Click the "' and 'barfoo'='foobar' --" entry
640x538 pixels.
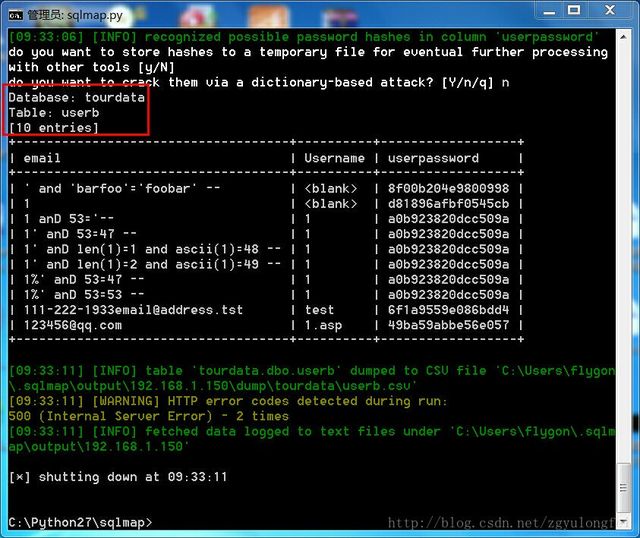click(122, 188)
